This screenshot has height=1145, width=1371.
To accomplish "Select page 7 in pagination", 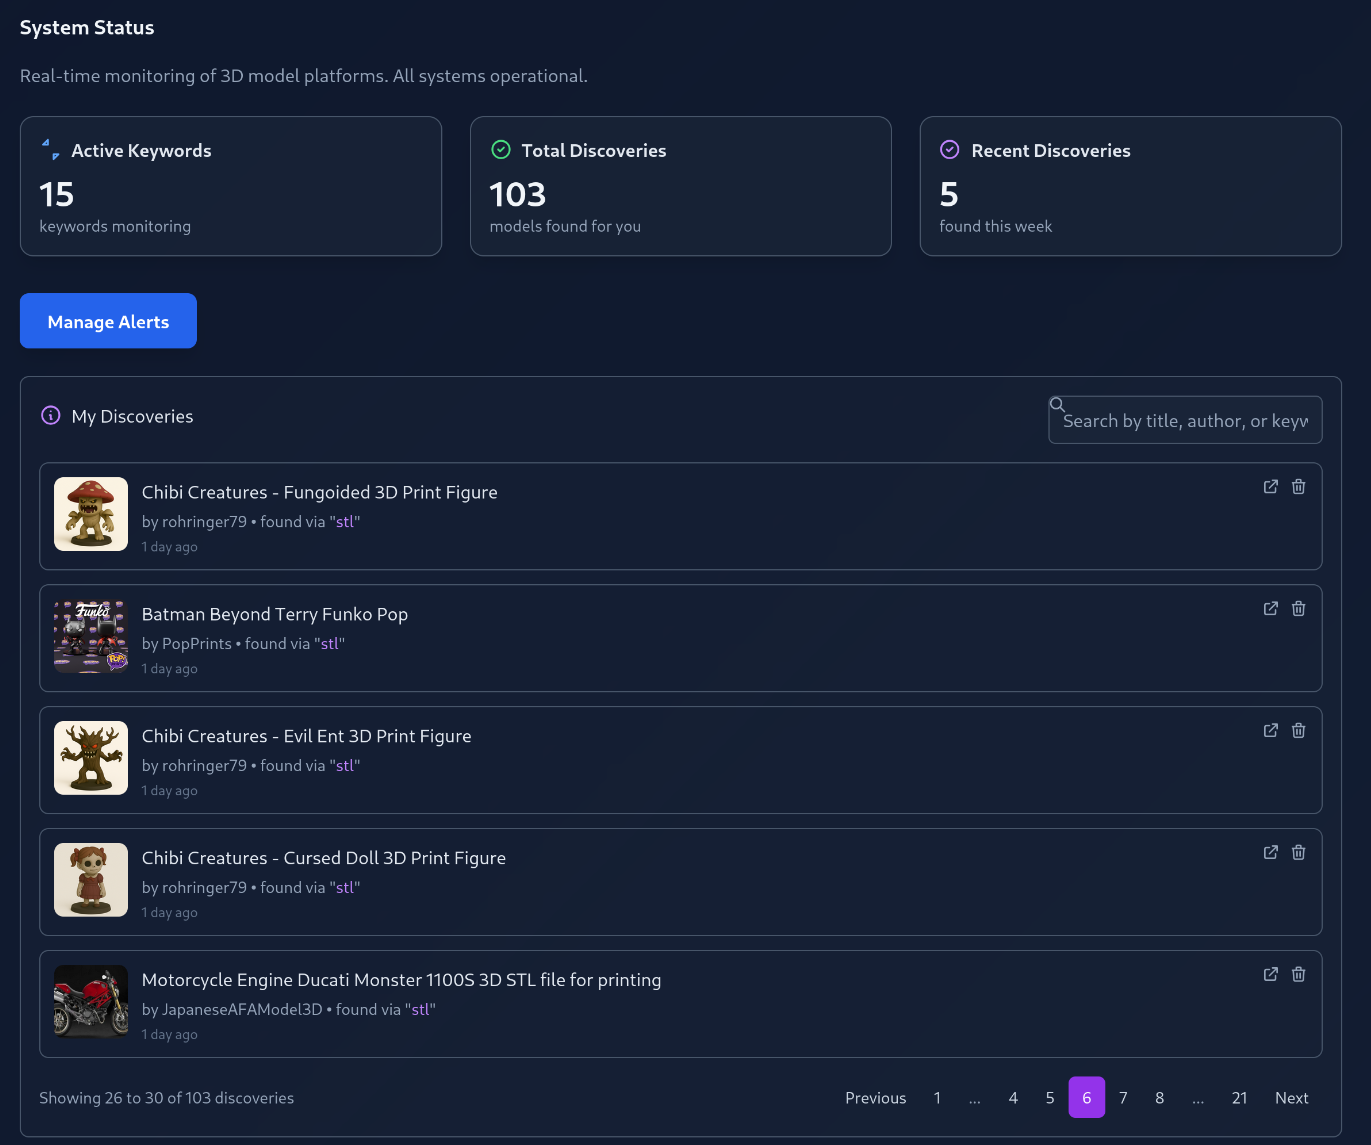I will (1123, 1098).
